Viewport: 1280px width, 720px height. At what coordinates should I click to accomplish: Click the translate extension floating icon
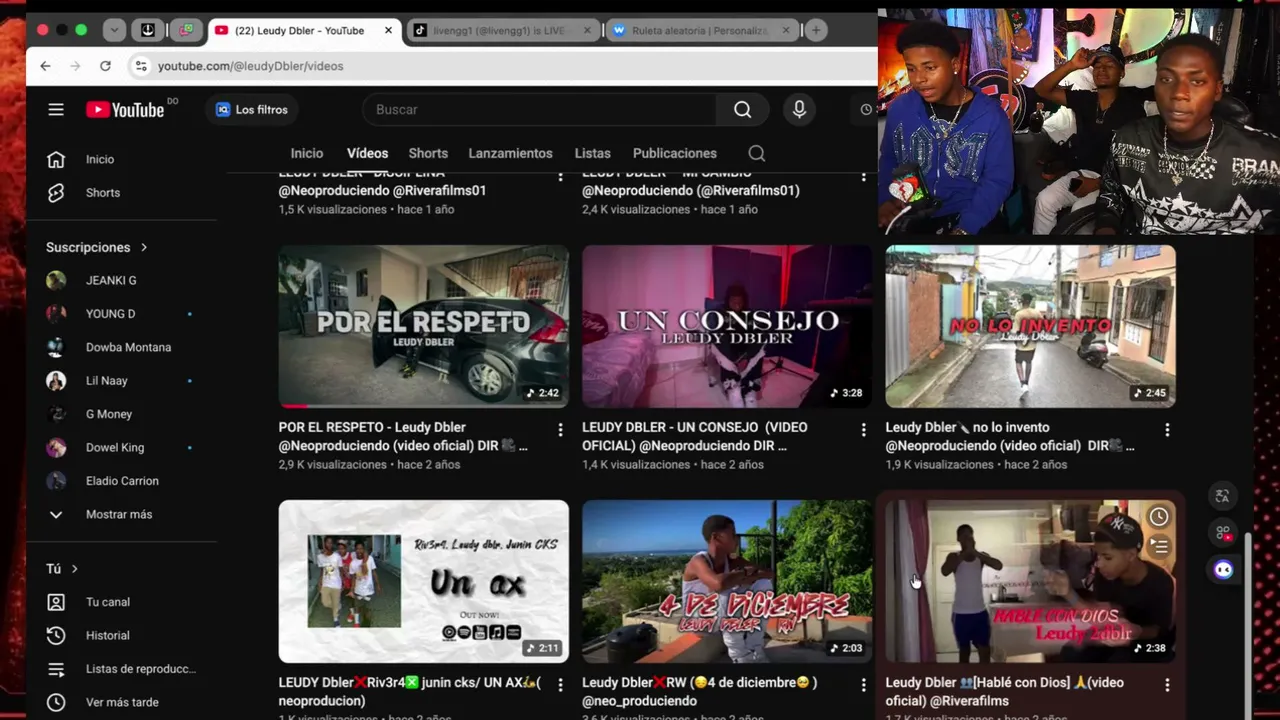(x=1223, y=496)
